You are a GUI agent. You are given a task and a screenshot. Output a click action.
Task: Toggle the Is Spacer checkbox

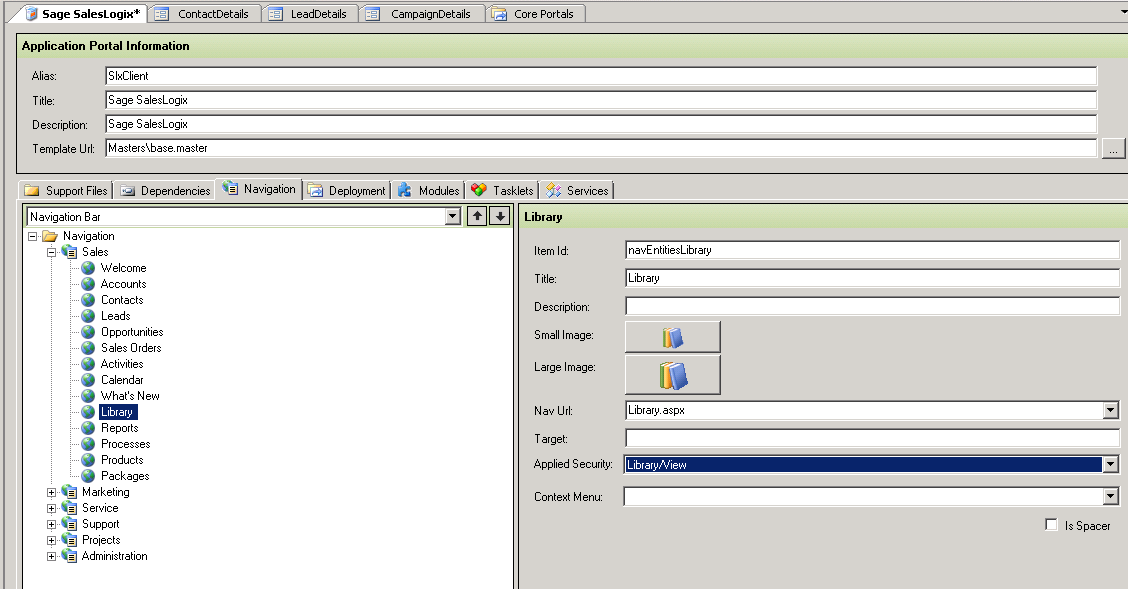(1051, 525)
